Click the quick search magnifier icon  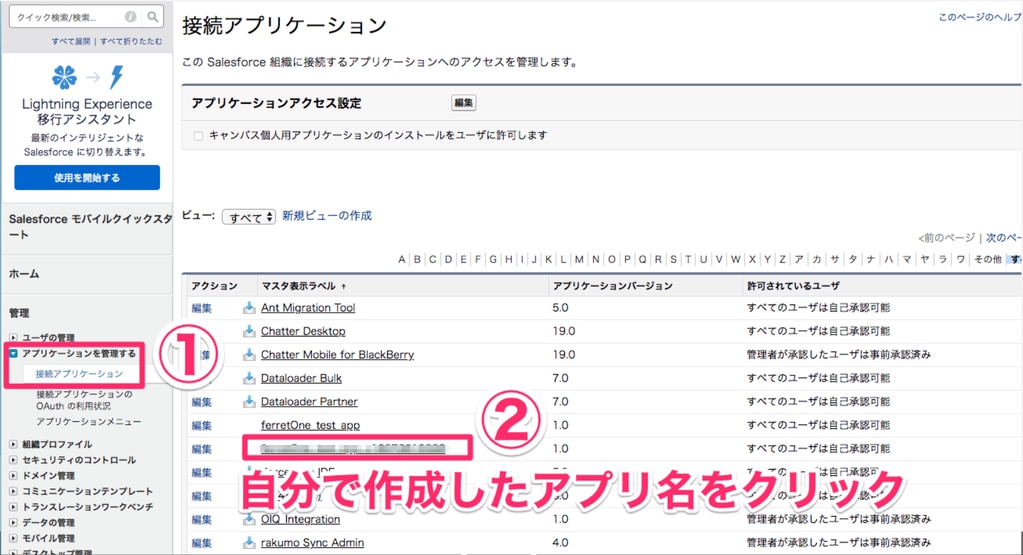tap(152, 17)
